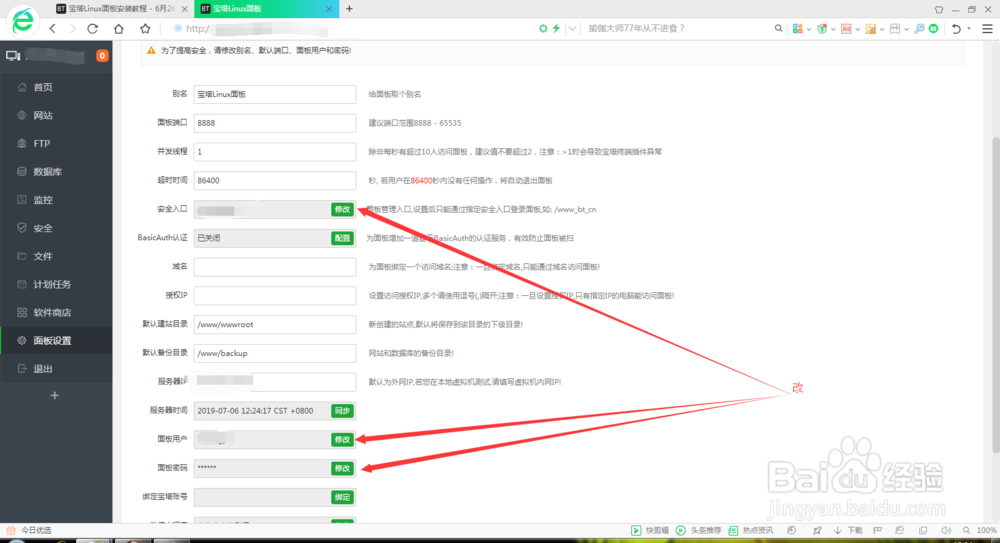Open 首页 in the sidebar
The width and height of the screenshot is (1000, 543).
(x=56, y=87)
